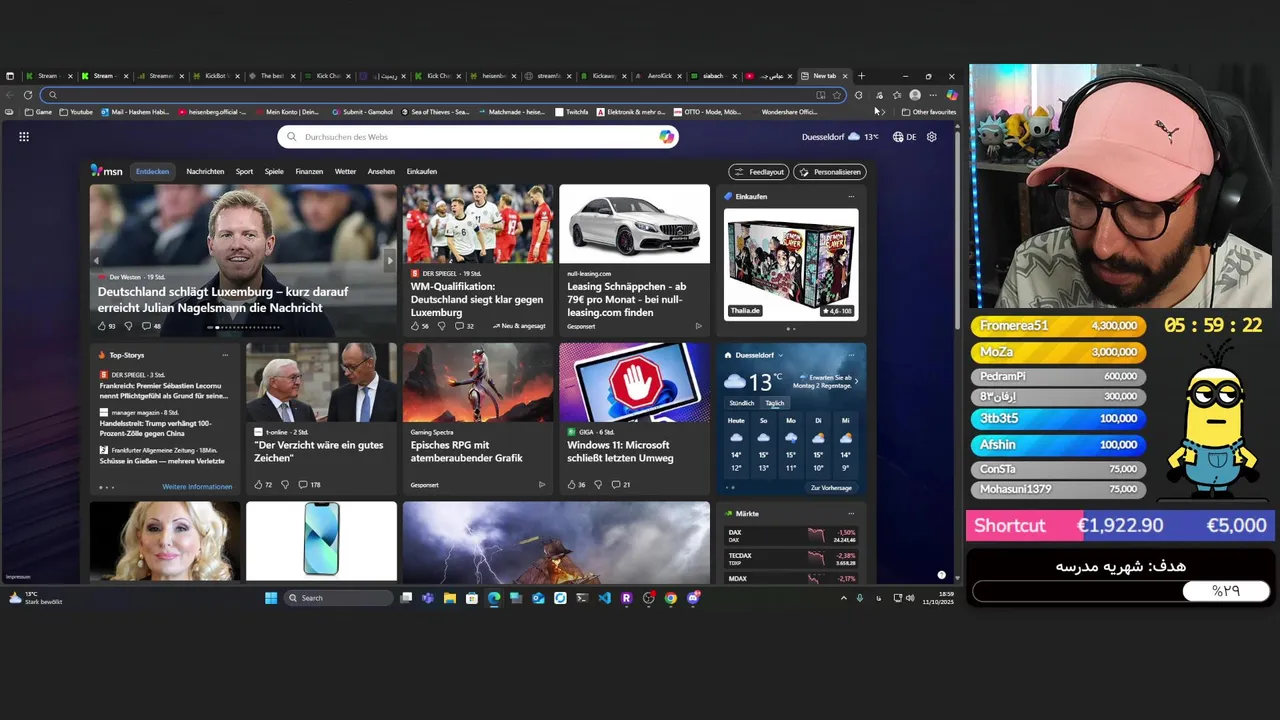Image resolution: width=1280 pixels, height=720 pixels.
Task: Select the Spiele tab
Action: coord(274,172)
